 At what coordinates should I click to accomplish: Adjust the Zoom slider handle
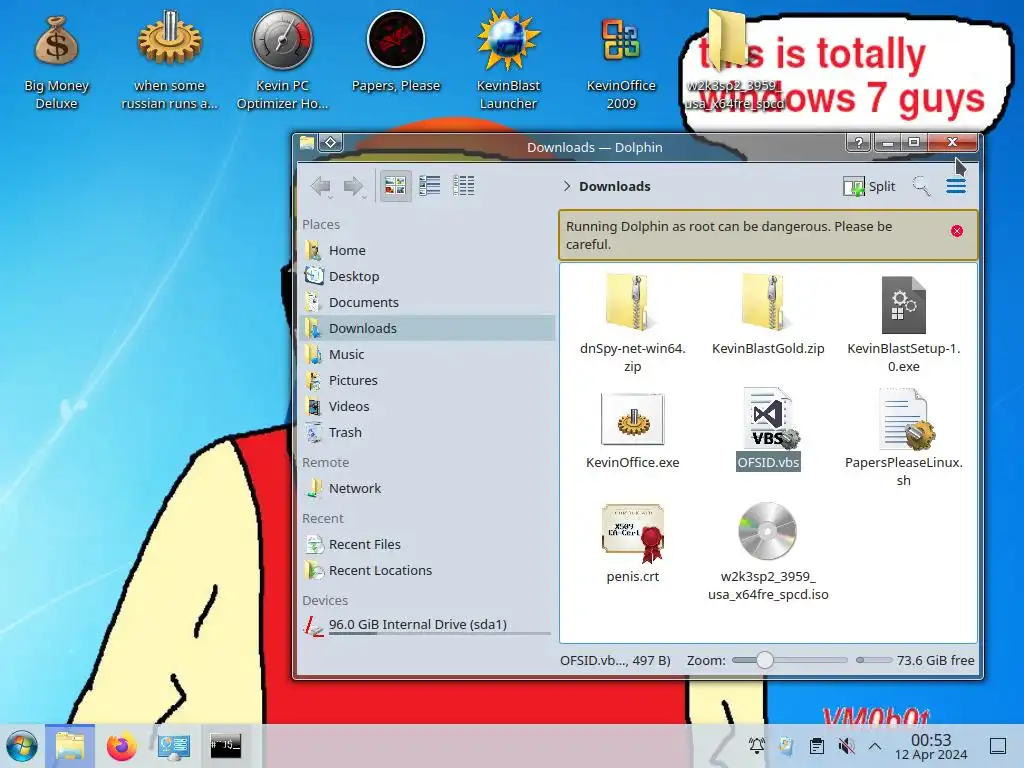(765, 660)
